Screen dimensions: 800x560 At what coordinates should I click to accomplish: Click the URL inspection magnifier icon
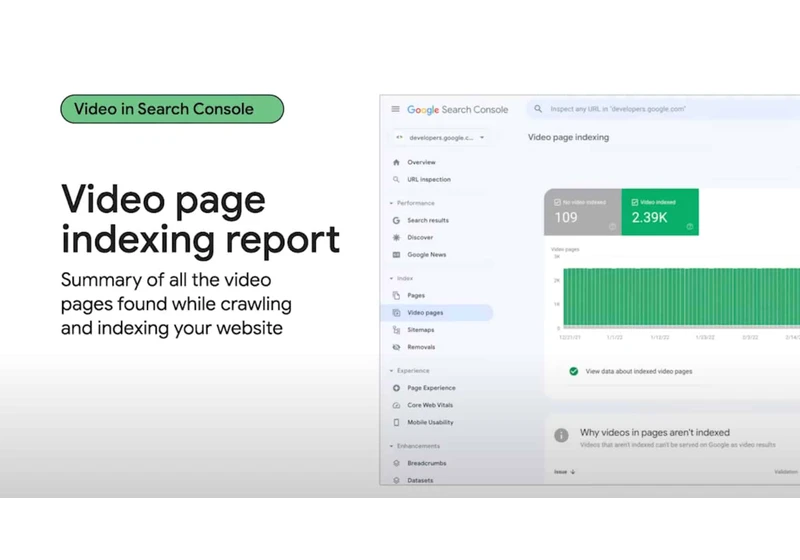(396, 180)
